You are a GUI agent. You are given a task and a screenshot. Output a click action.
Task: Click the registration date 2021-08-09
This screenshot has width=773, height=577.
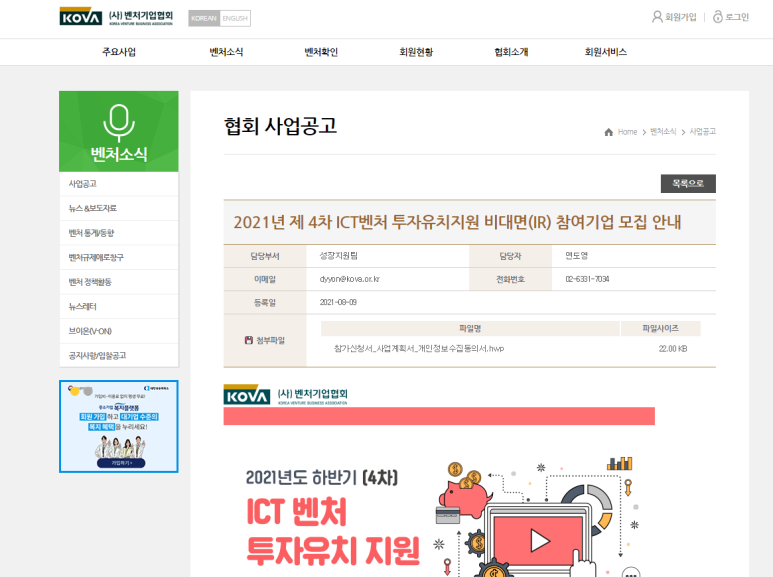click(338, 302)
